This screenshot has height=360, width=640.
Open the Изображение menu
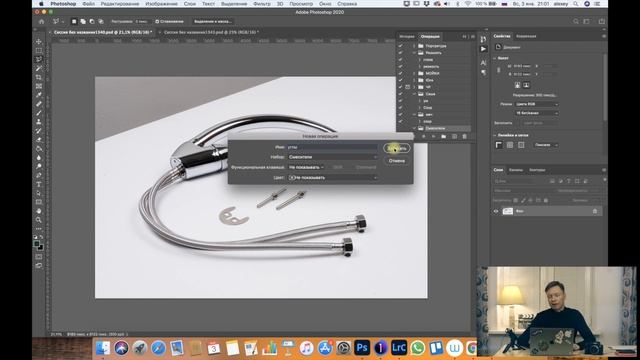(161, 4)
